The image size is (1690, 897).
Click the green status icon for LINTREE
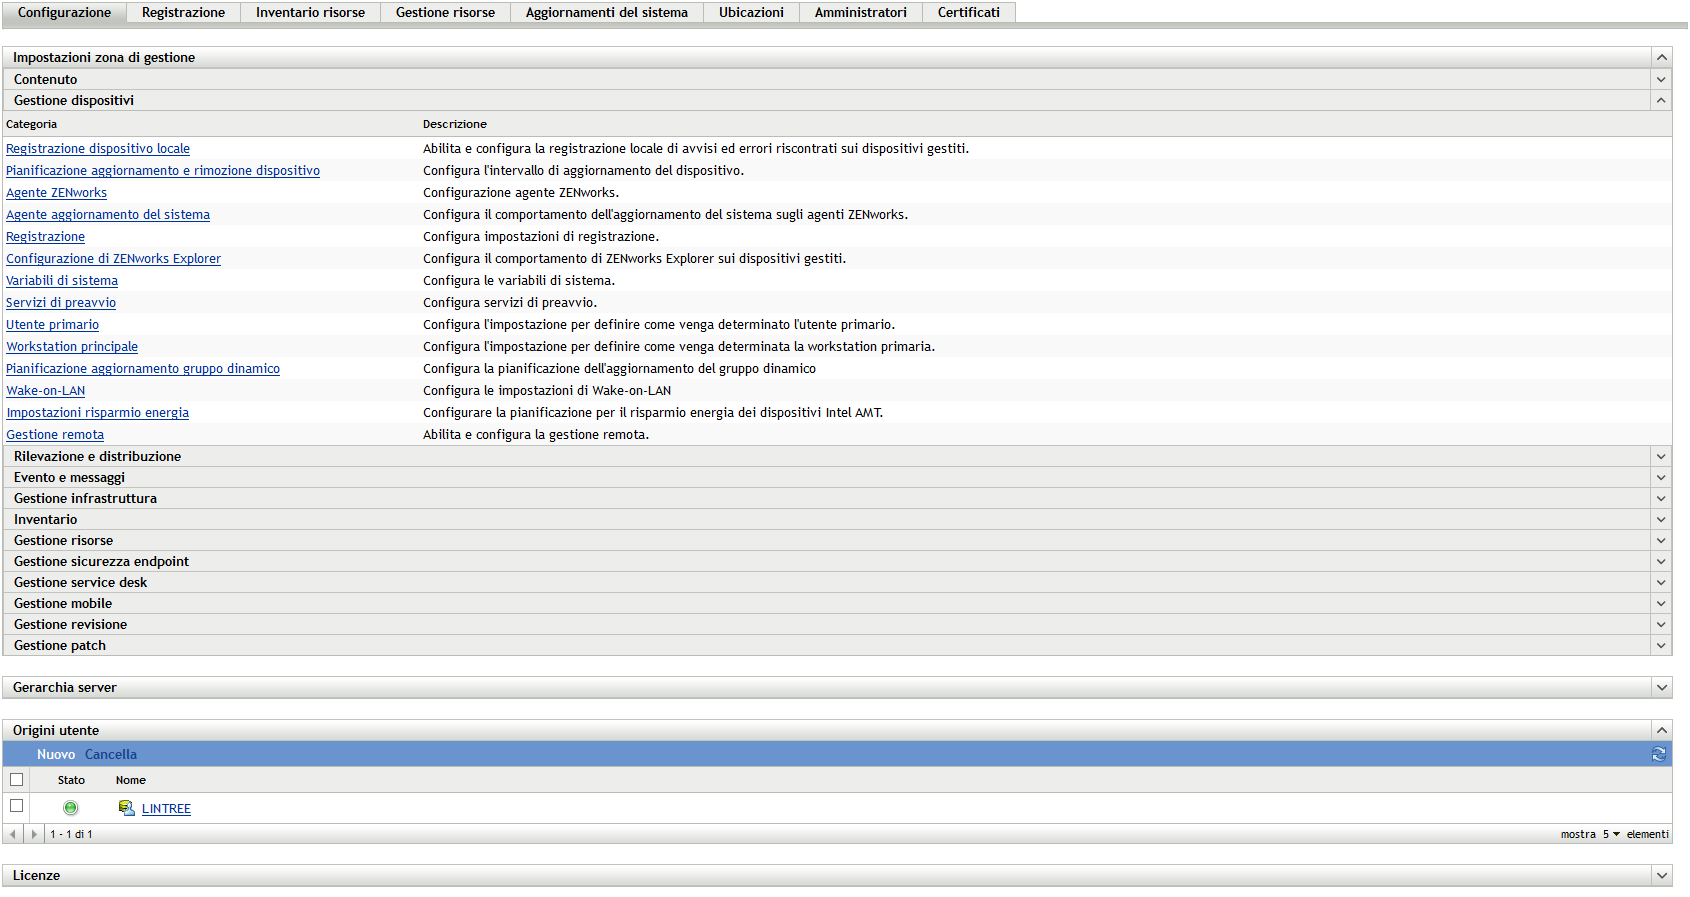point(71,808)
